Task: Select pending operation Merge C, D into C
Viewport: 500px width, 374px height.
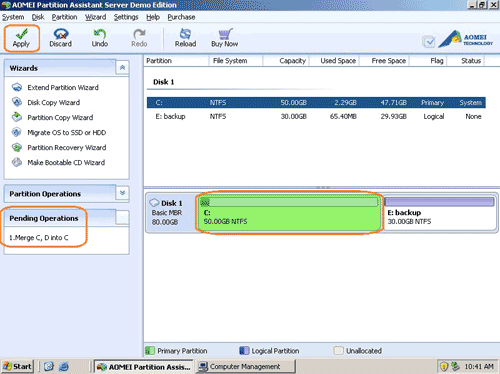Action: click(x=39, y=238)
